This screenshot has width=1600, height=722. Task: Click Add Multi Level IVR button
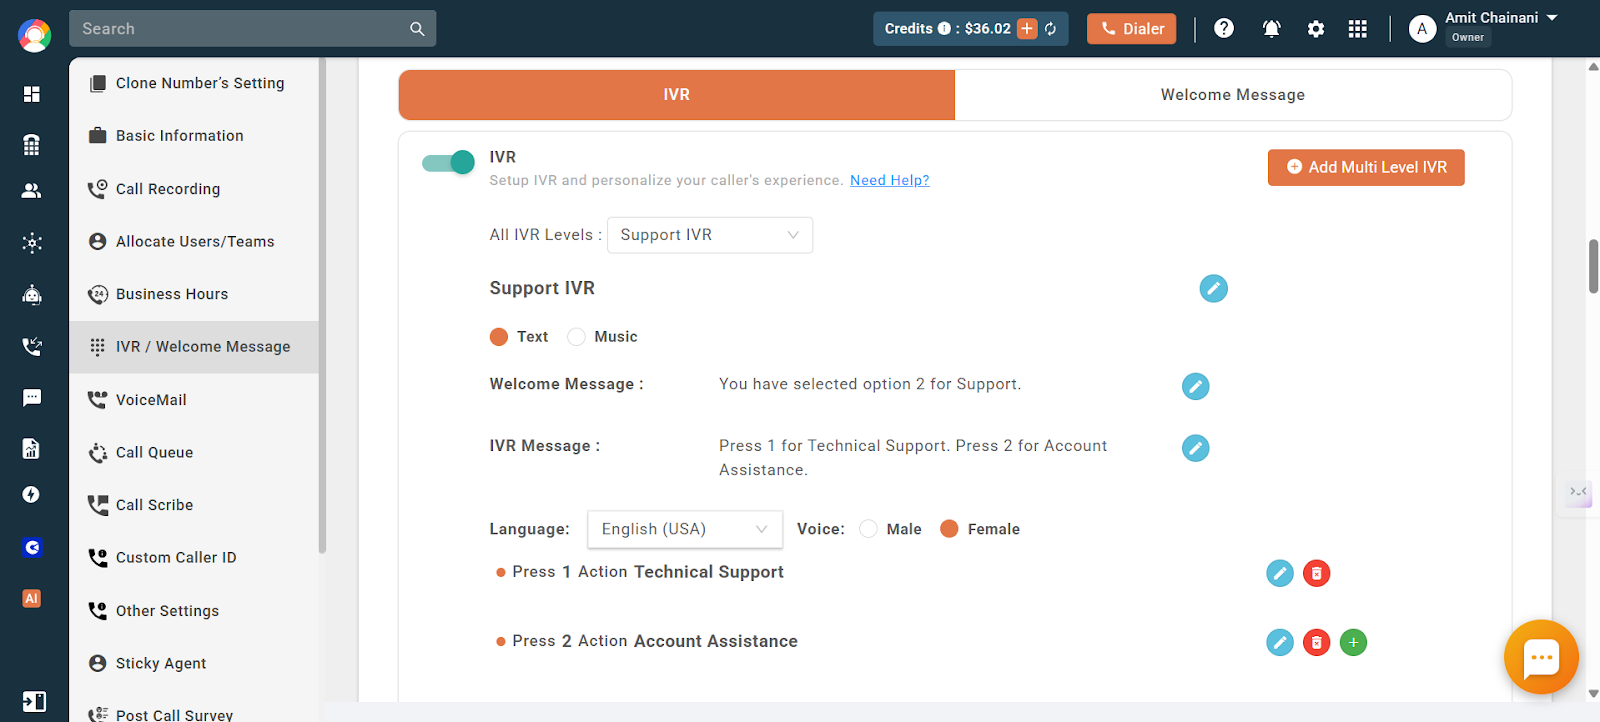coord(1366,168)
